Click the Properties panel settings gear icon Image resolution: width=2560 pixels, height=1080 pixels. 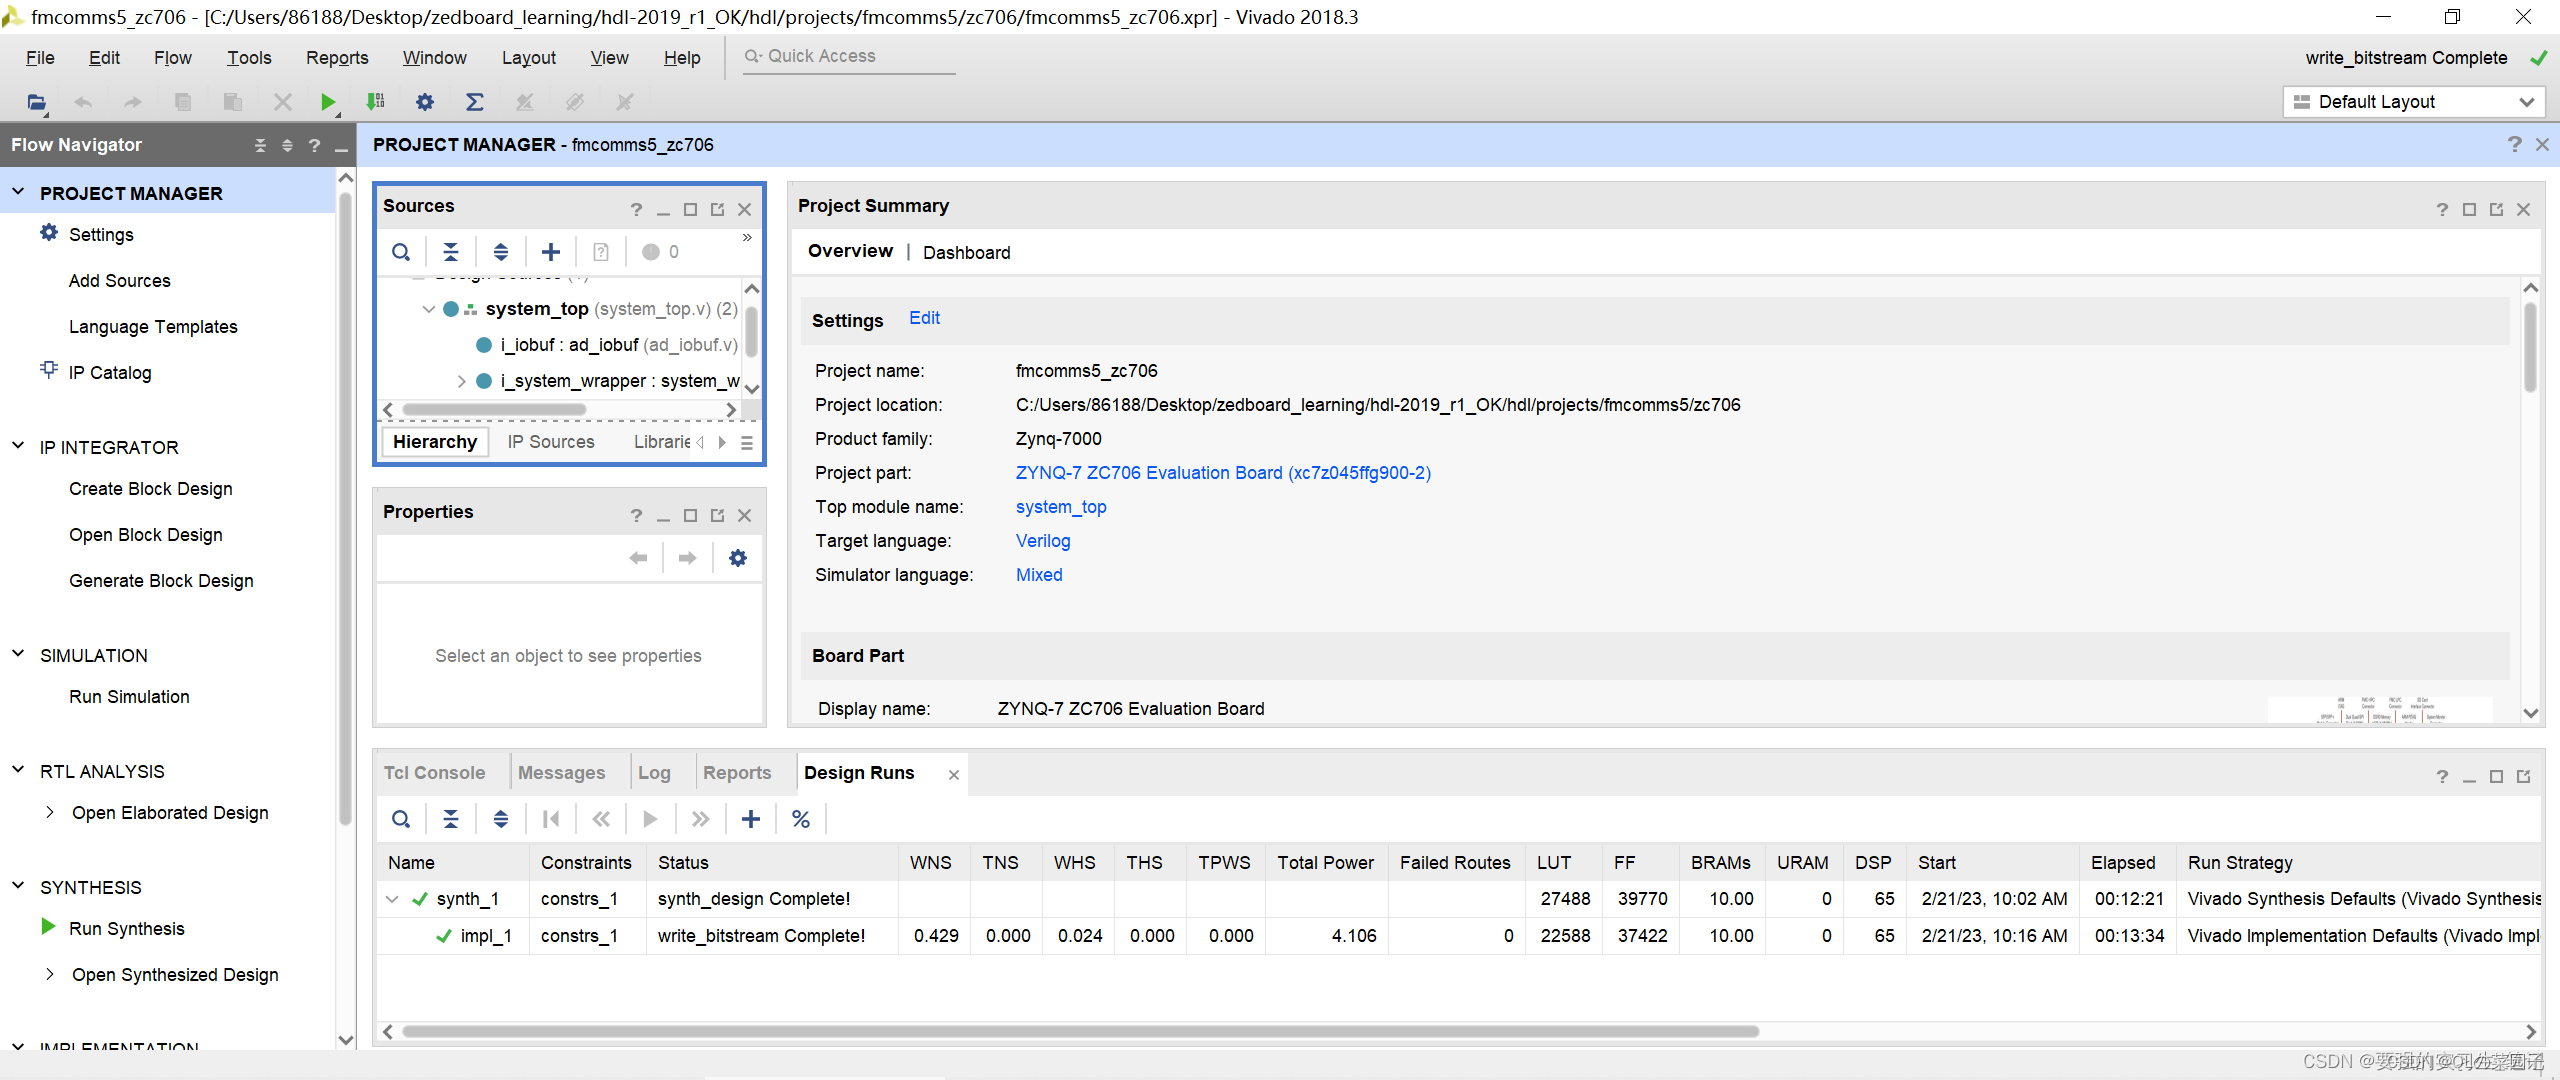(x=737, y=557)
